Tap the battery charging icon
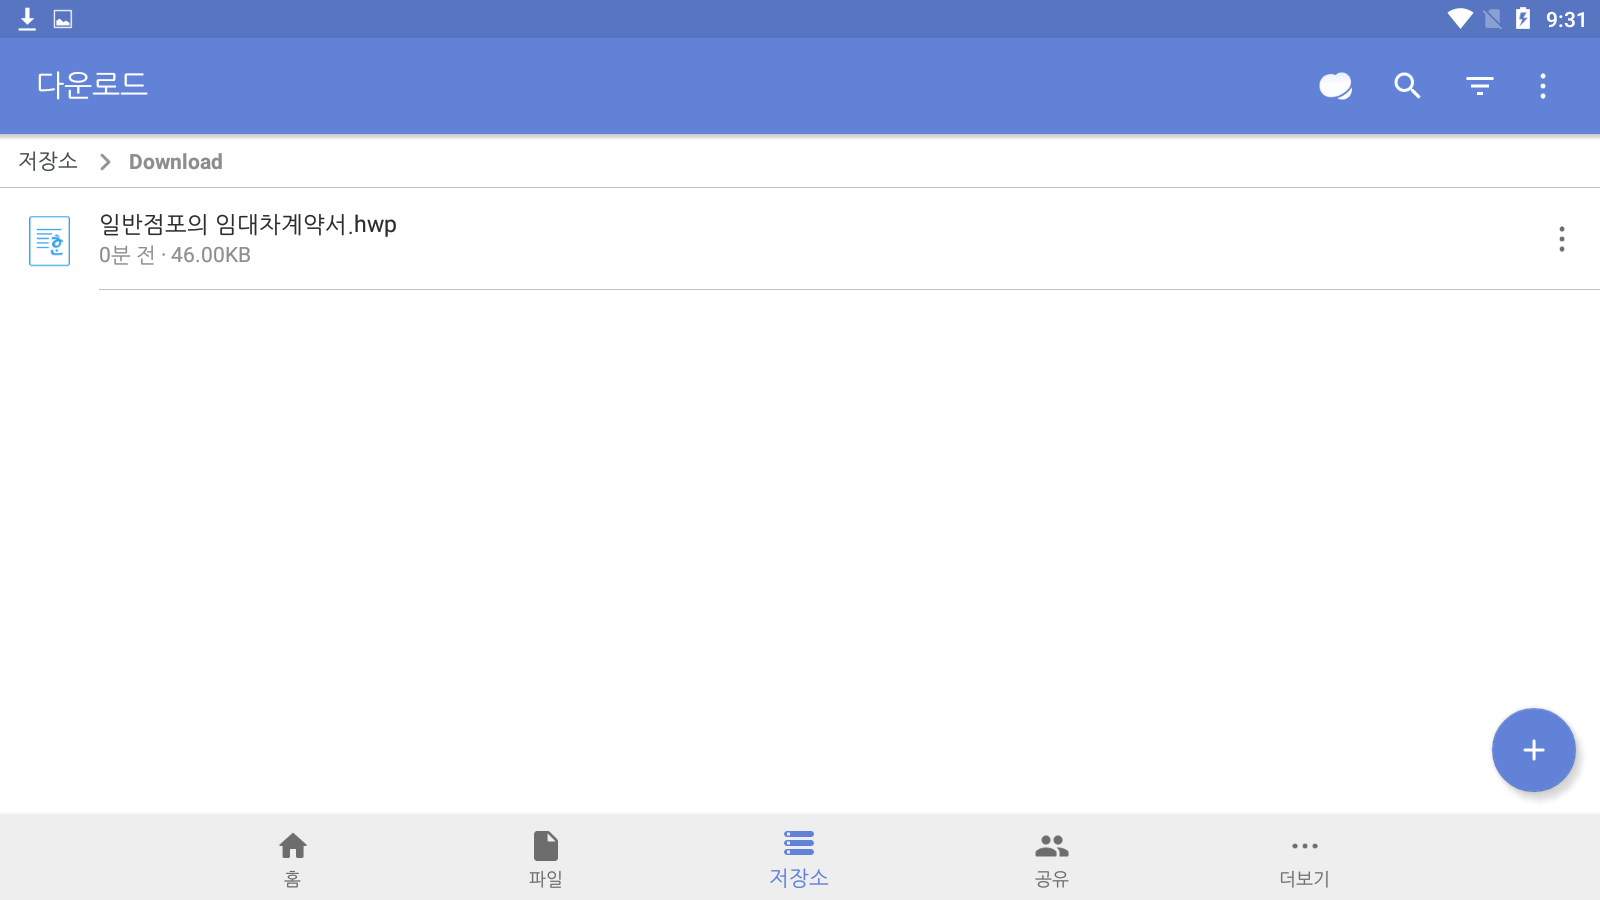1600x900 pixels. tap(1523, 18)
